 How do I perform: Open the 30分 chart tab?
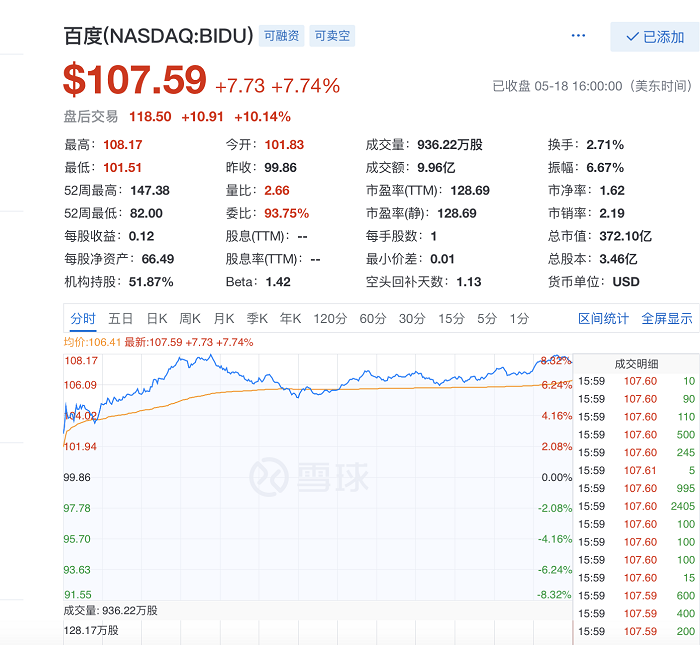[412, 319]
